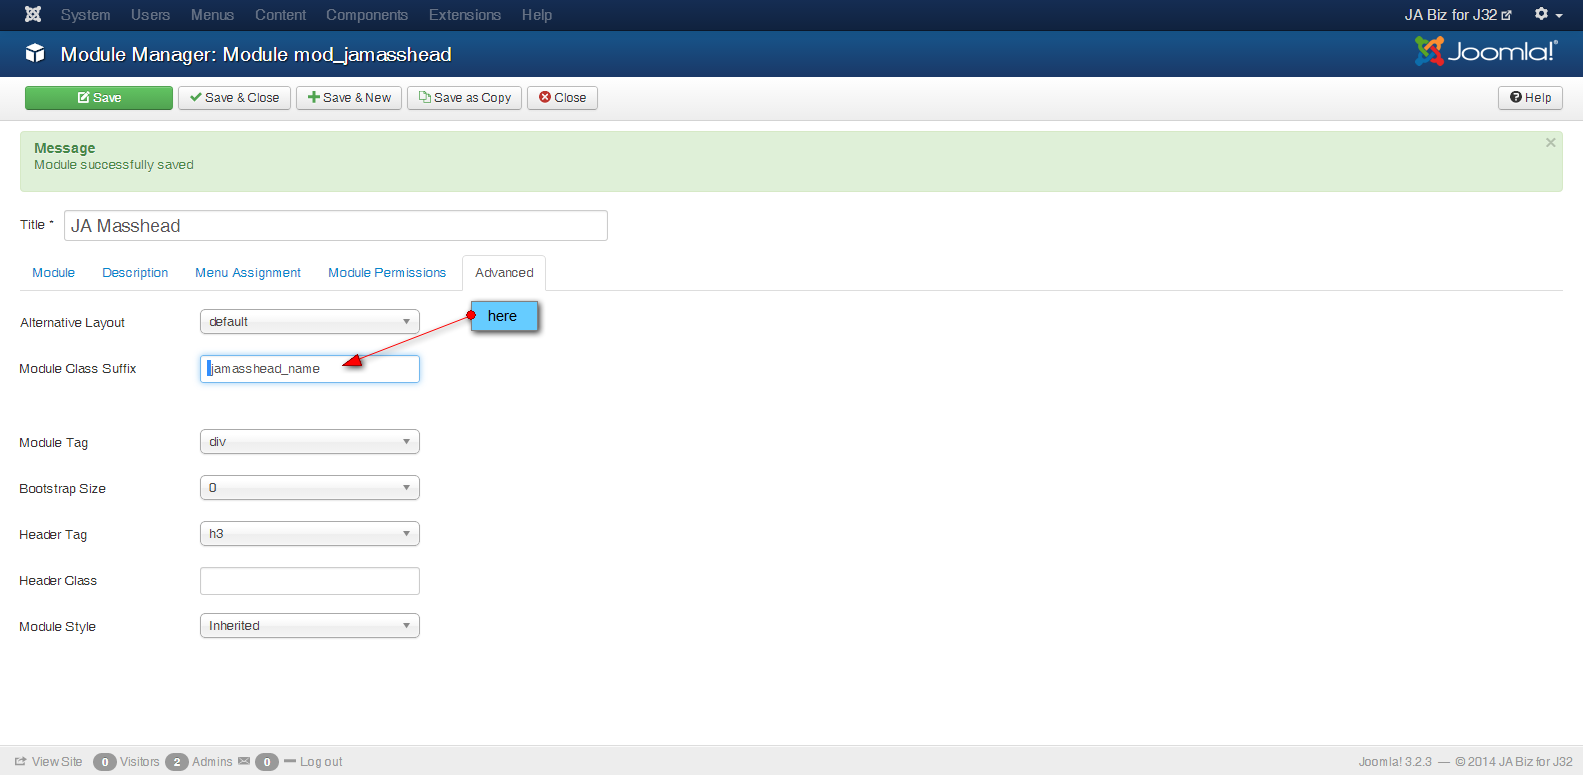This screenshot has width=1583, height=775.
Task: Click the Joomla! logo in the header
Action: pyautogui.click(x=1486, y=51)
